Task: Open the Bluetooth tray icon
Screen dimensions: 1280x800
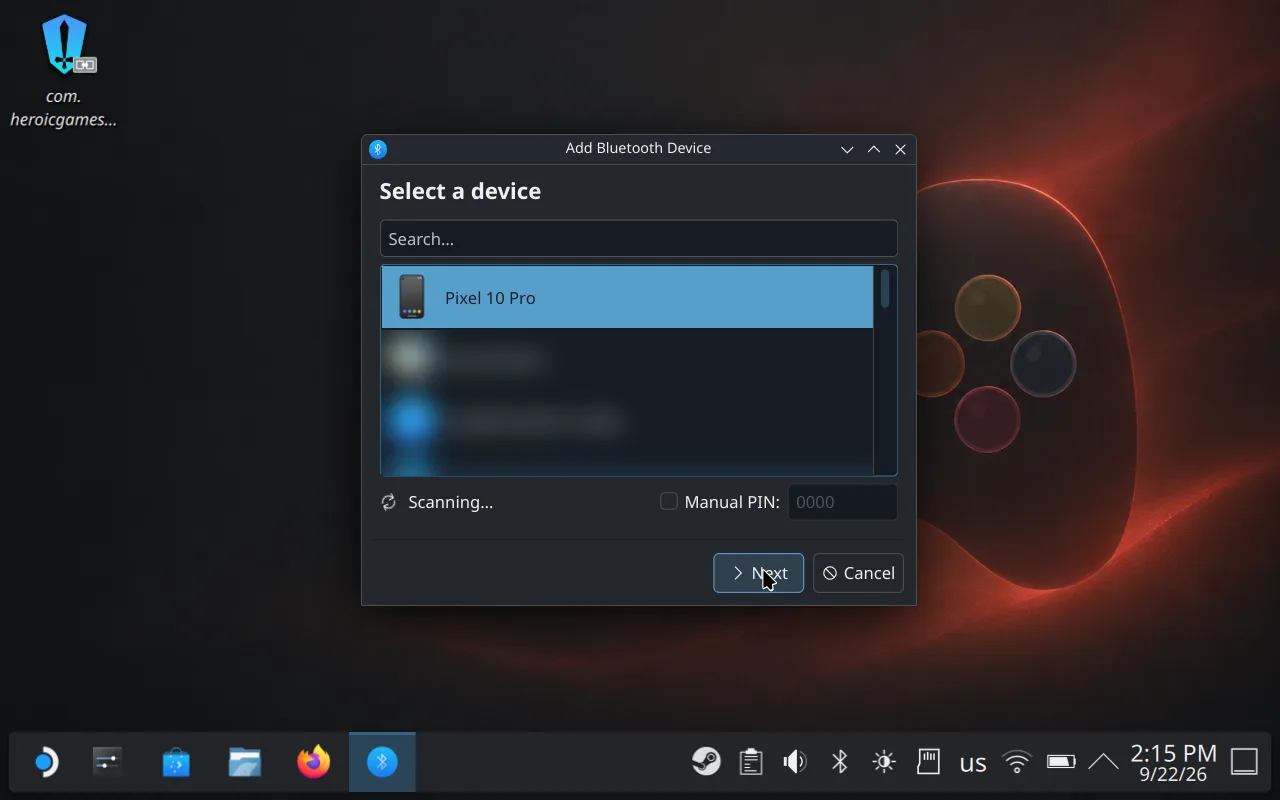Action: point(840,762)
